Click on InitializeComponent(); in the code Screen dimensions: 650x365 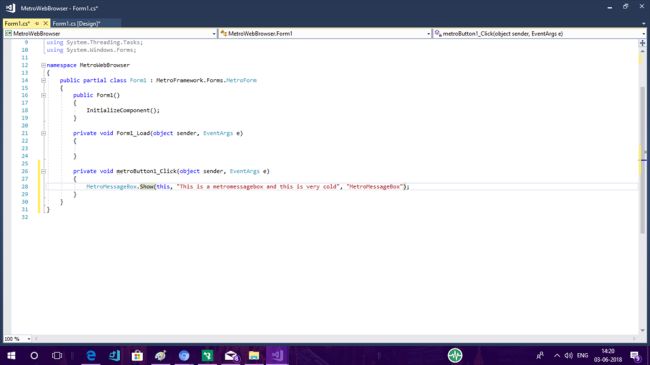coord(123,110)
